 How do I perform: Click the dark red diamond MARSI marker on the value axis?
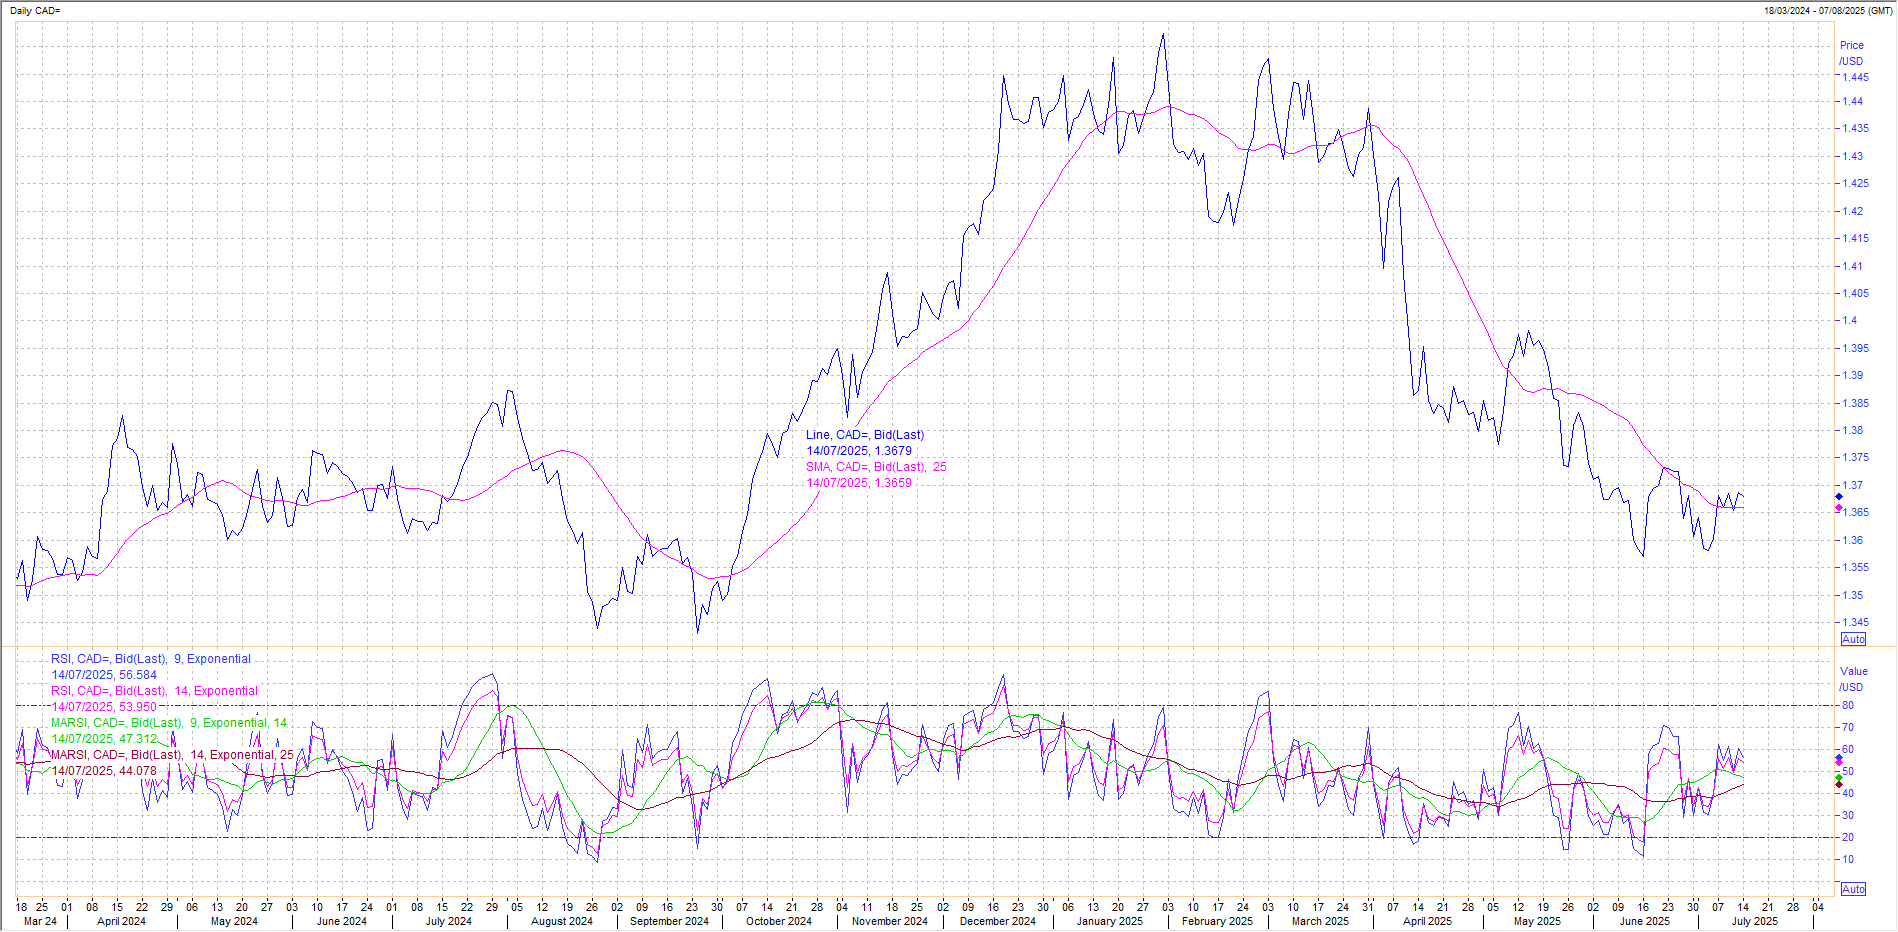[x=1838, y=785]
